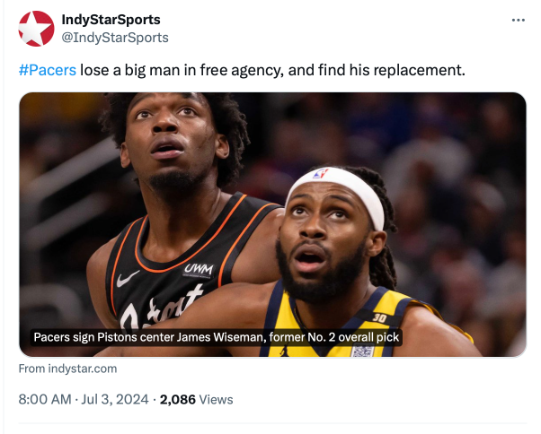The image size is (541, 434).
Task: Follow the #Pacers hashtag link
Action: coord(47,70)
